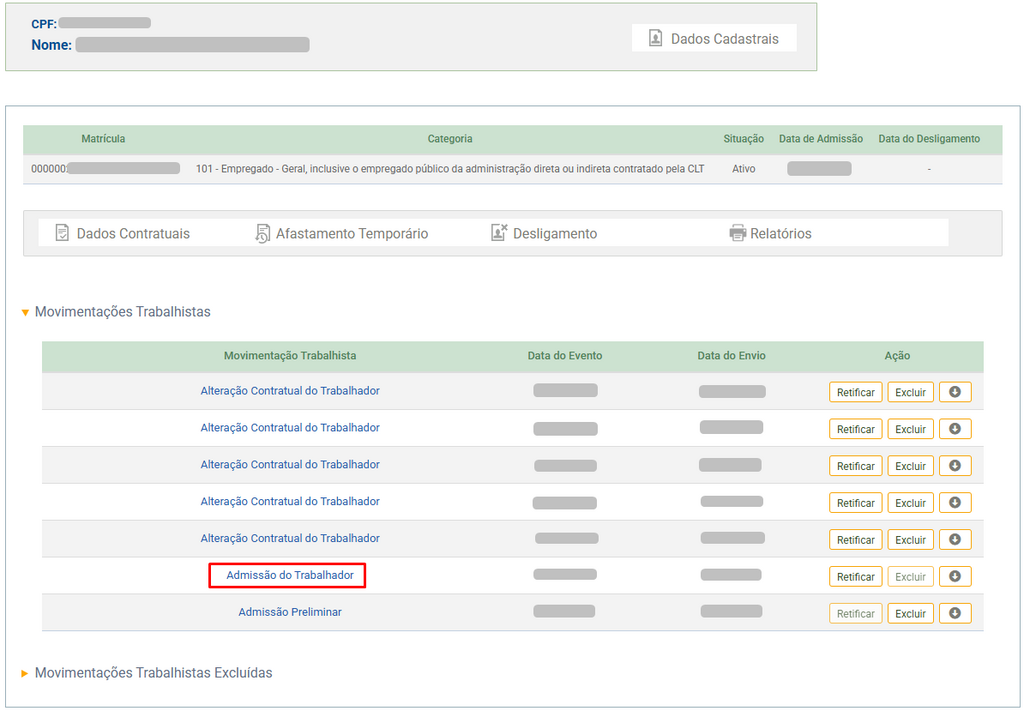
Task: Expand Movimentações Trabalhistas Excluídas section
Action: click(26, 673)
